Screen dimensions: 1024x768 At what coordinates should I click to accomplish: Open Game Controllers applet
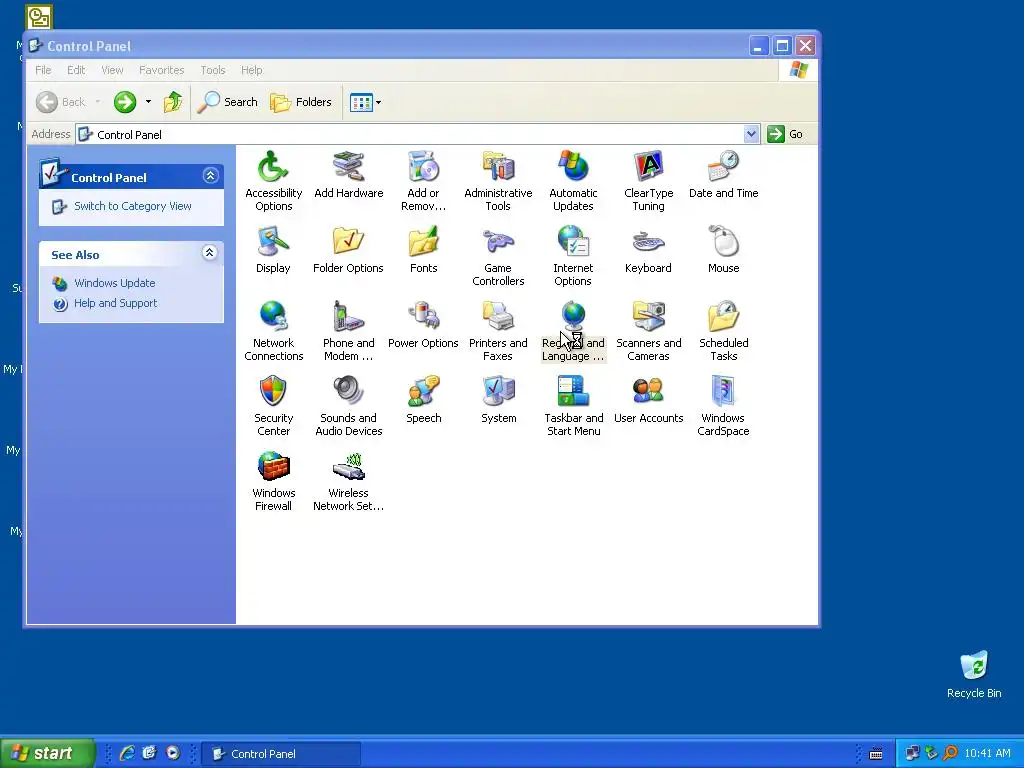(x=498, y=256)
